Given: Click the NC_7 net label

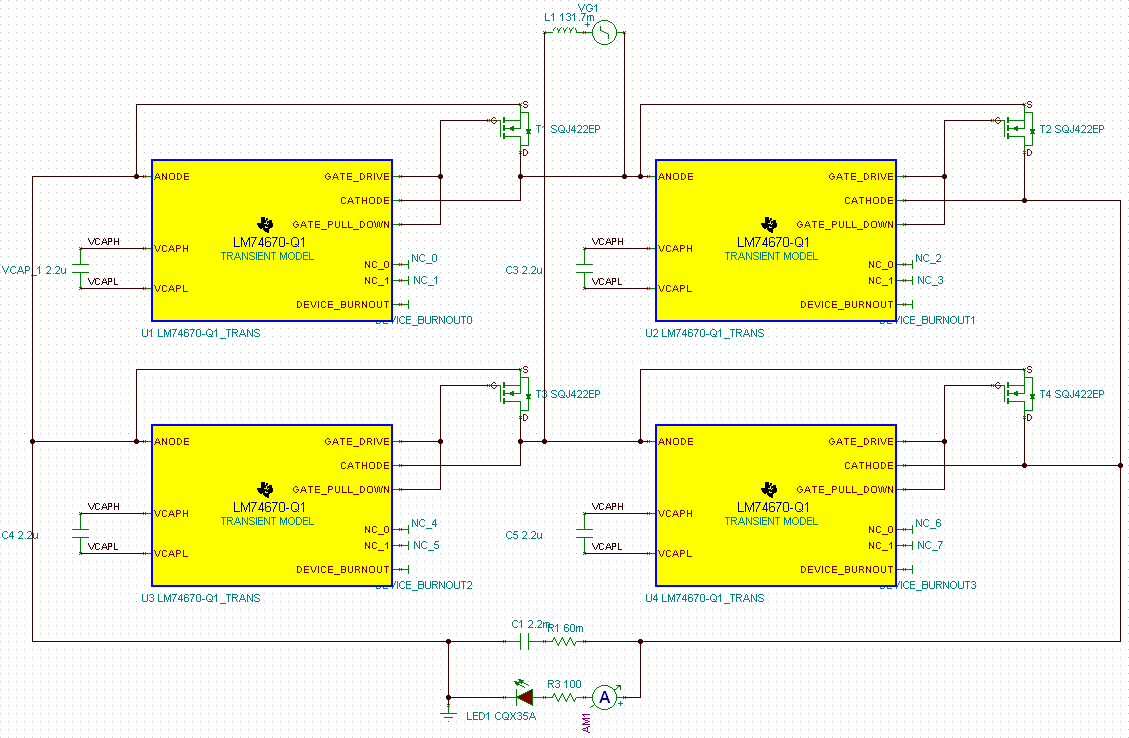Looking at the screenshot, I should [x=930, y=546].
